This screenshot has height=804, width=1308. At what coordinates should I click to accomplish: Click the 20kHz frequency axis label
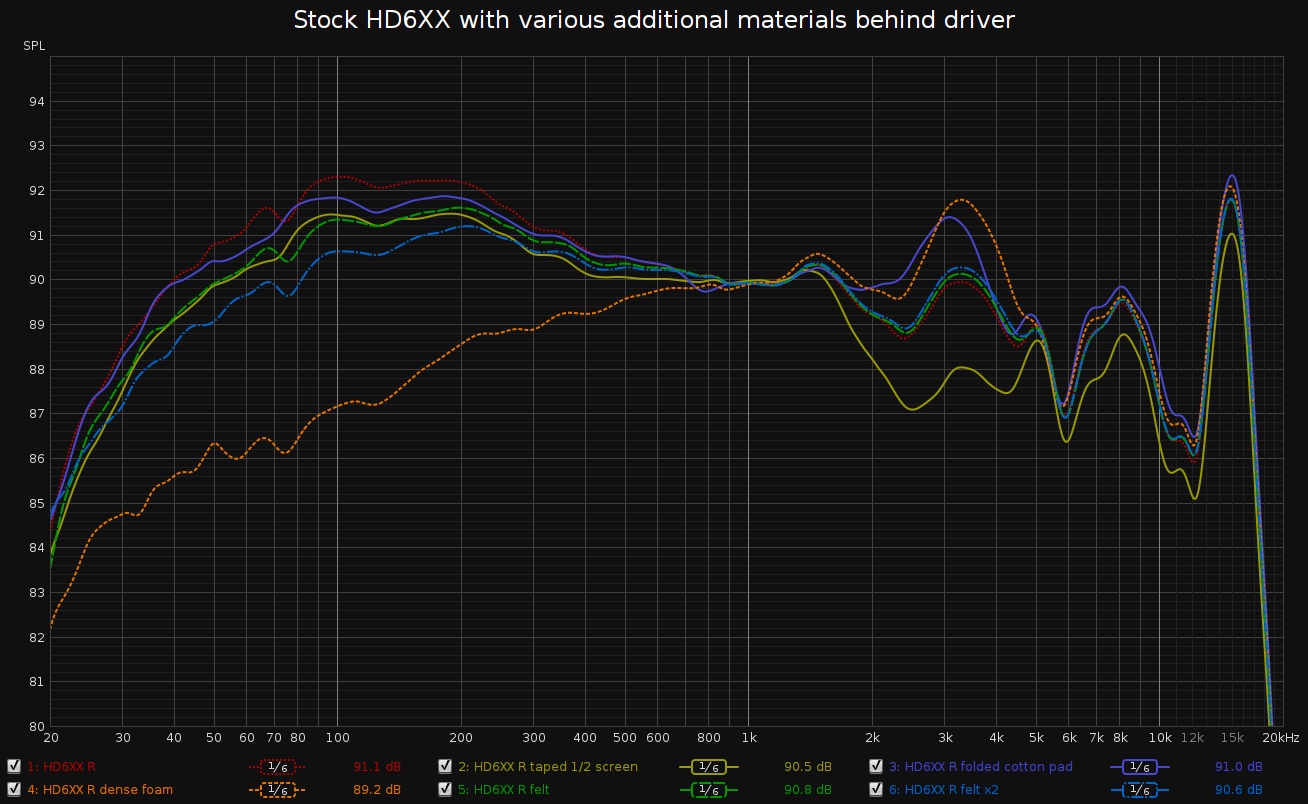click(1279, 738)
